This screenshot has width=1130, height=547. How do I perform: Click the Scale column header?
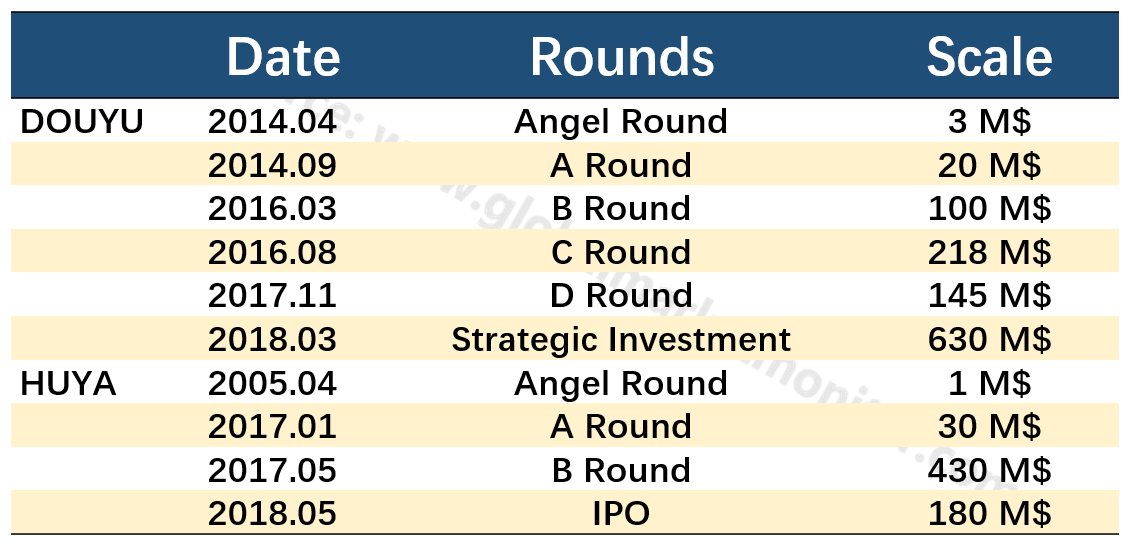[x=989, y=57]
